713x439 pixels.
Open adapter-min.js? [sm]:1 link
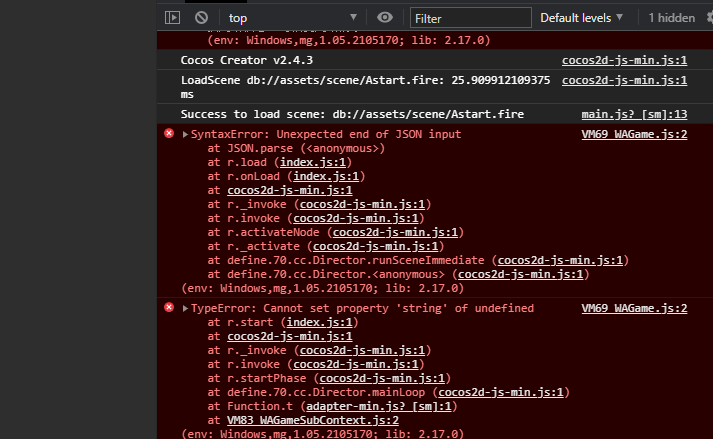click(x=379, y=406)
